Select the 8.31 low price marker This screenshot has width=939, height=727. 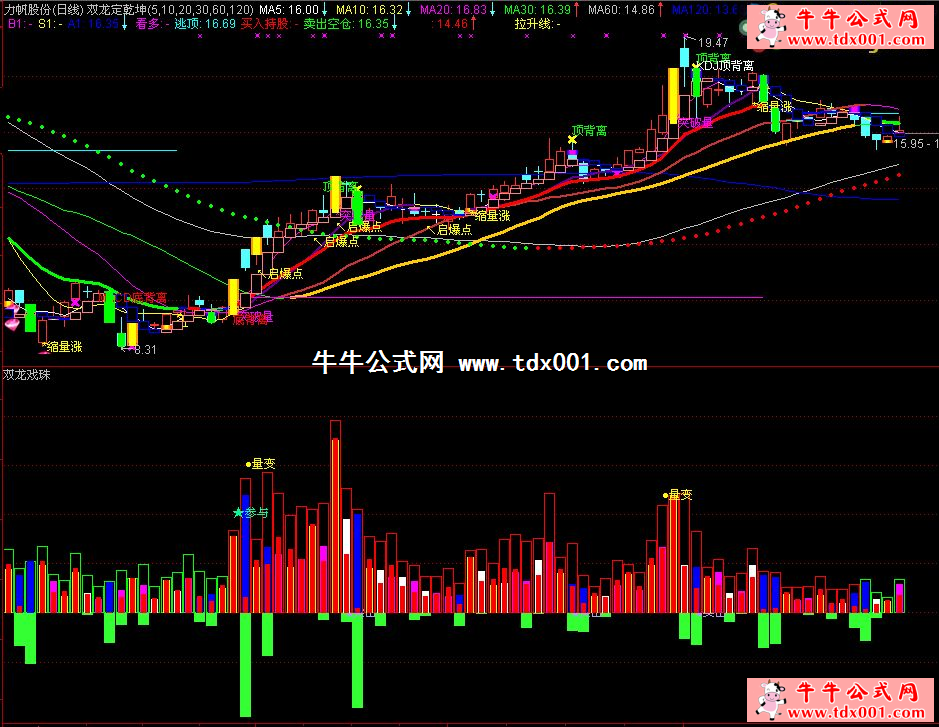[143, 349]
